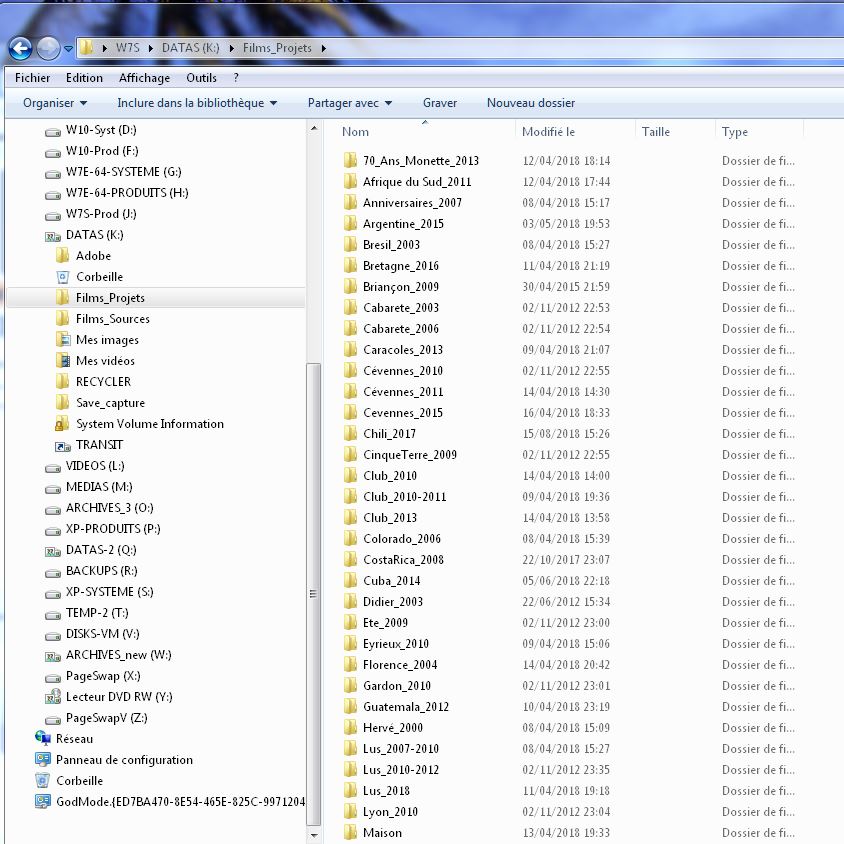This screenshot has width=844, height=844.
Task: Create a Nouveau dossier
Action: click(x=531, y=103)
